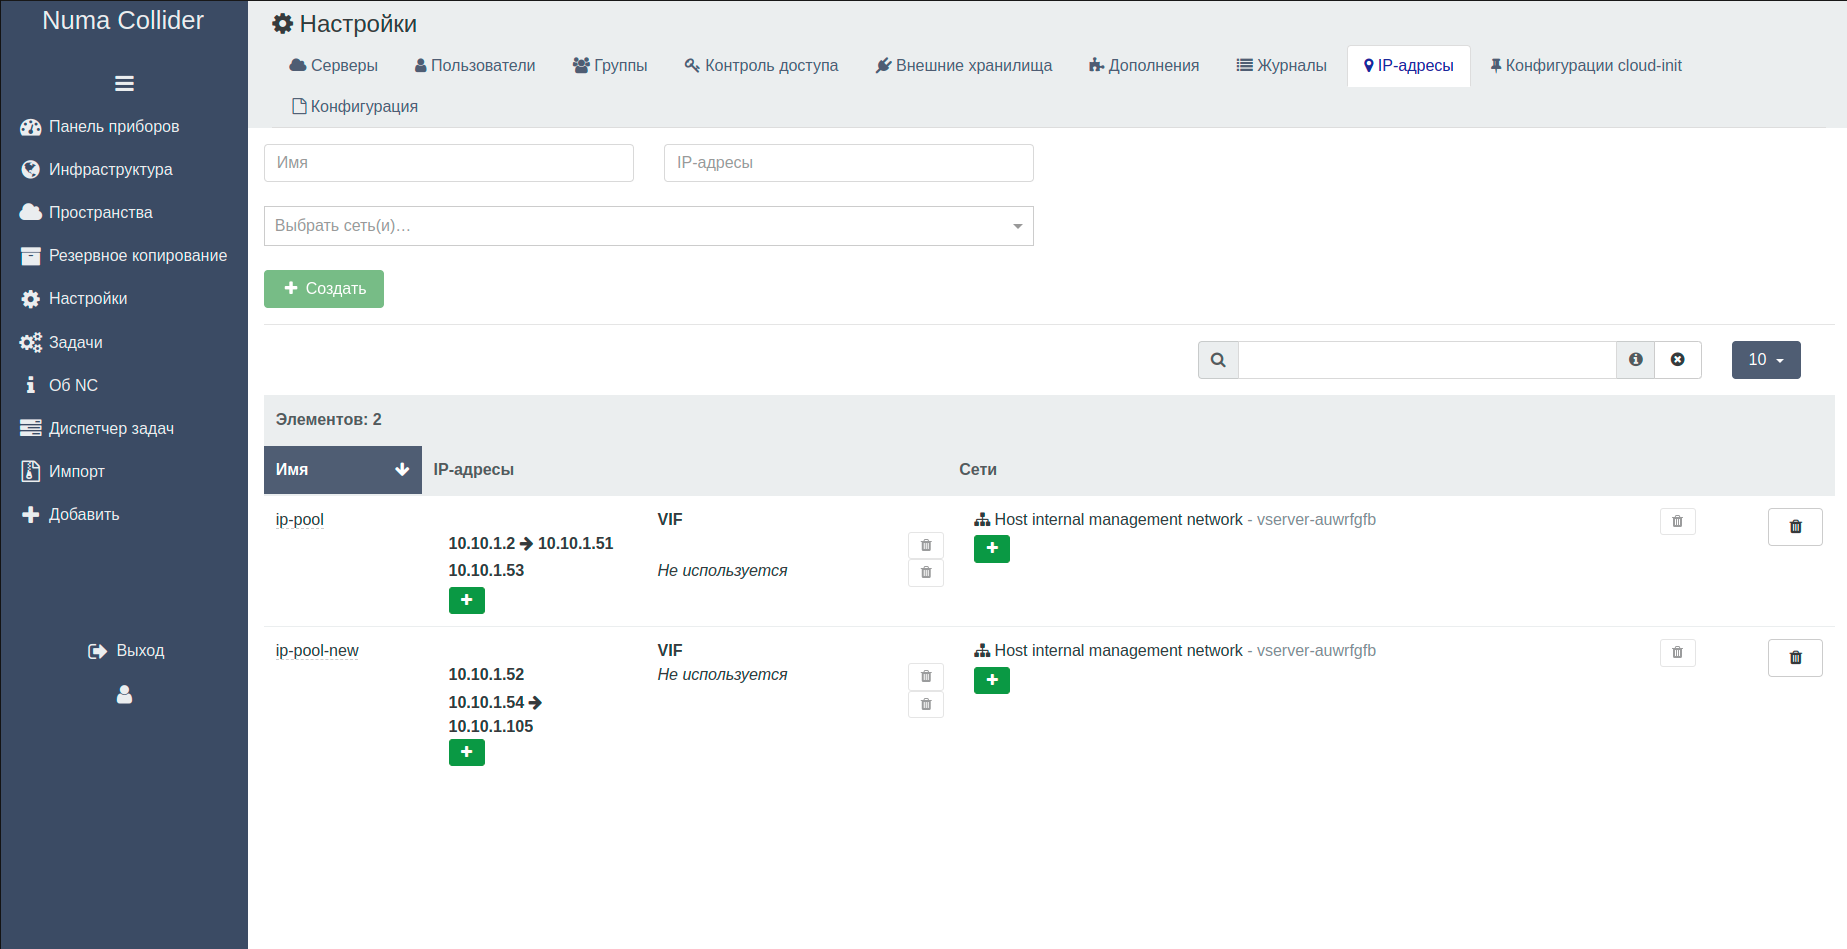Delete range 10.10.1.54–10.10.1.105 trash icon
Viewport: 1847px width, 949px height.
[926, 705]
